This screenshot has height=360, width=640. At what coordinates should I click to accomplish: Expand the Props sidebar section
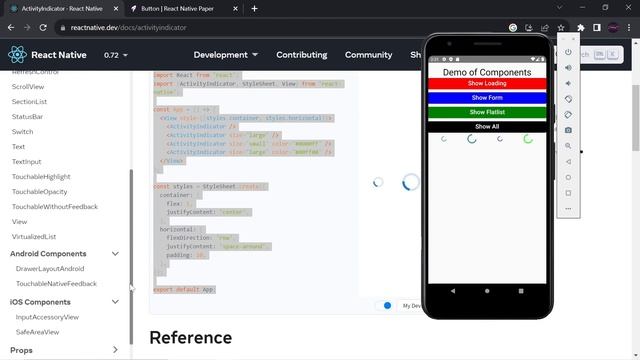click(115, 350)
